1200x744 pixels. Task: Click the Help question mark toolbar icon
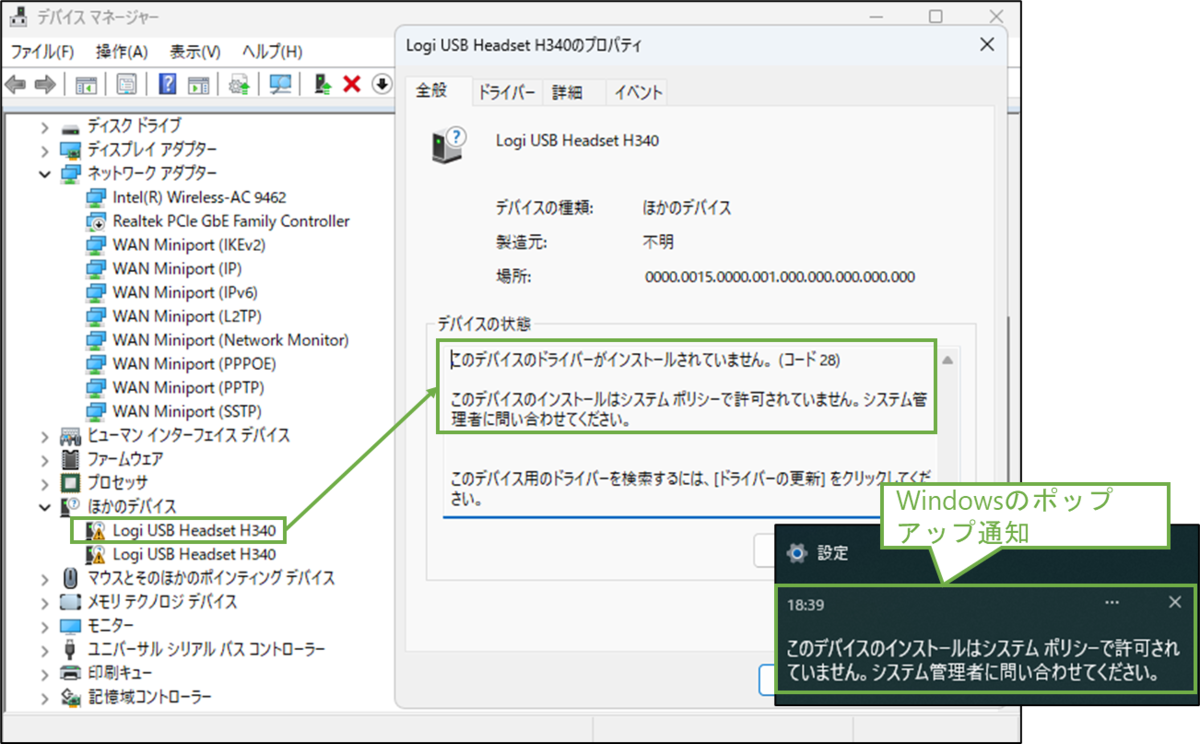pos(170,84)
